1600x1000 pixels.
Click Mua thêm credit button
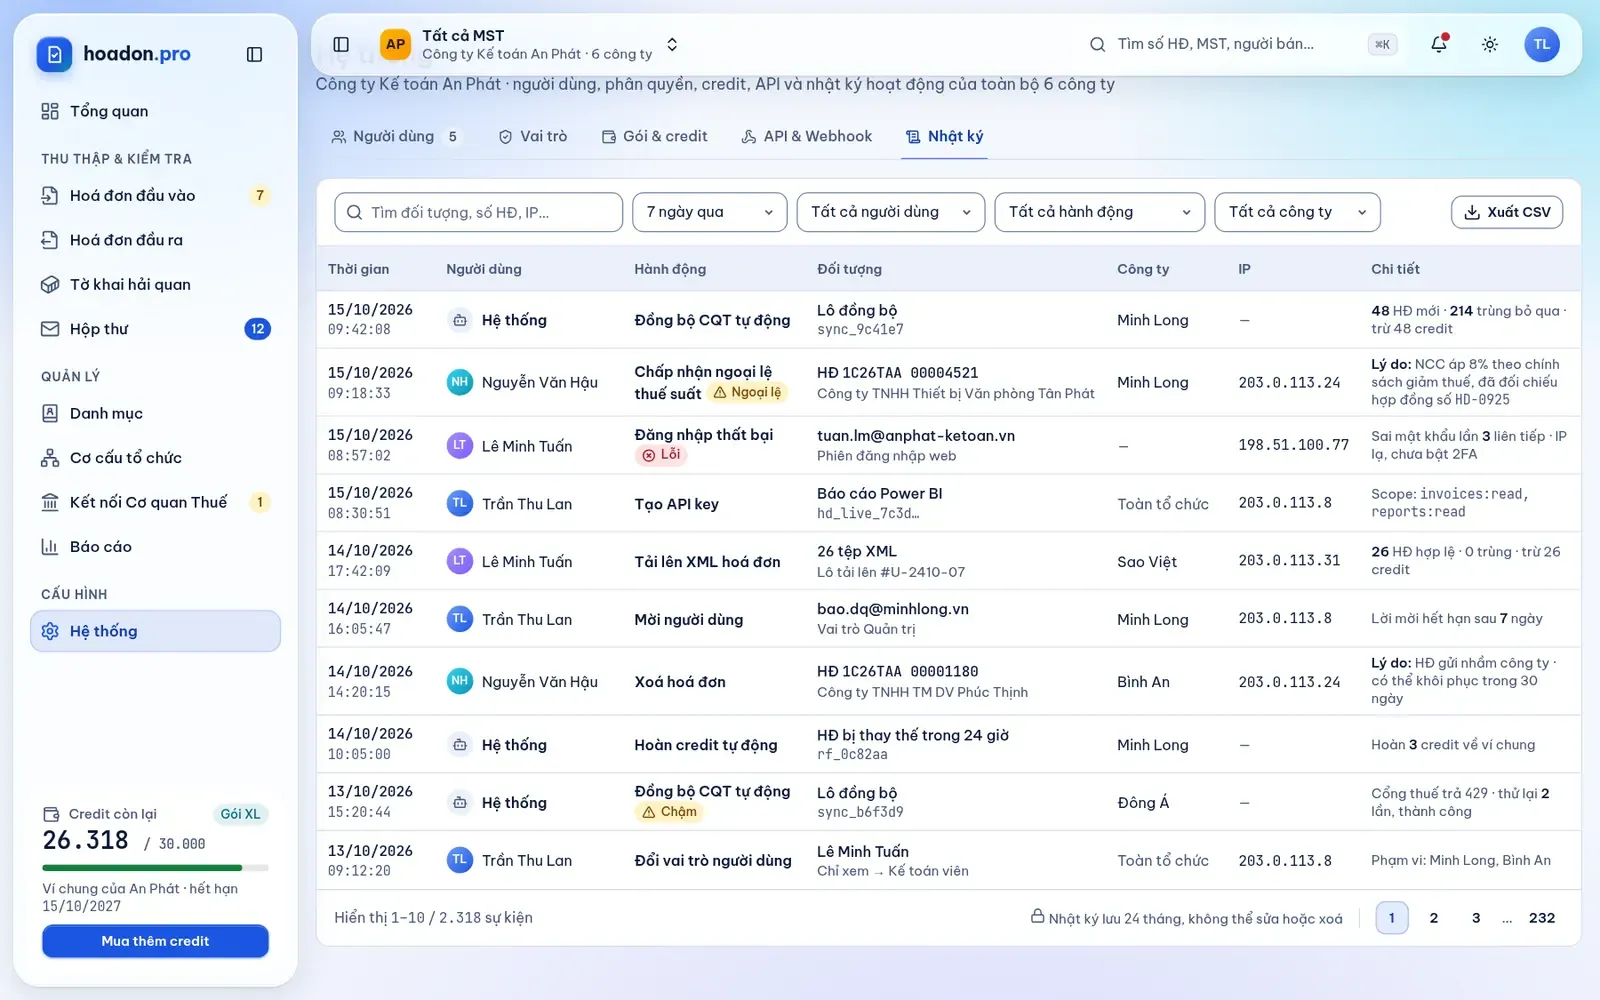point(155,941)
